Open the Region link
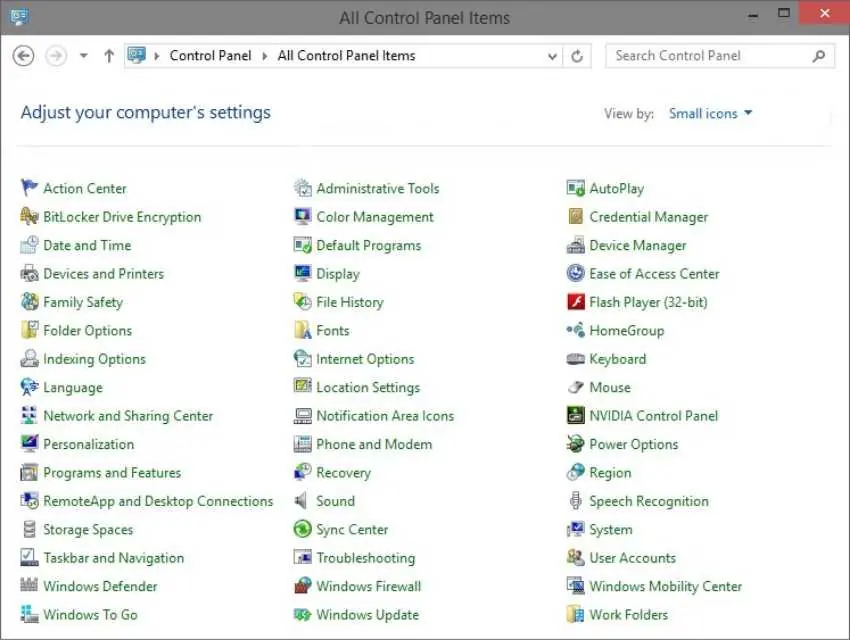Screen dimensions: 850x640 tap(610, 473)
